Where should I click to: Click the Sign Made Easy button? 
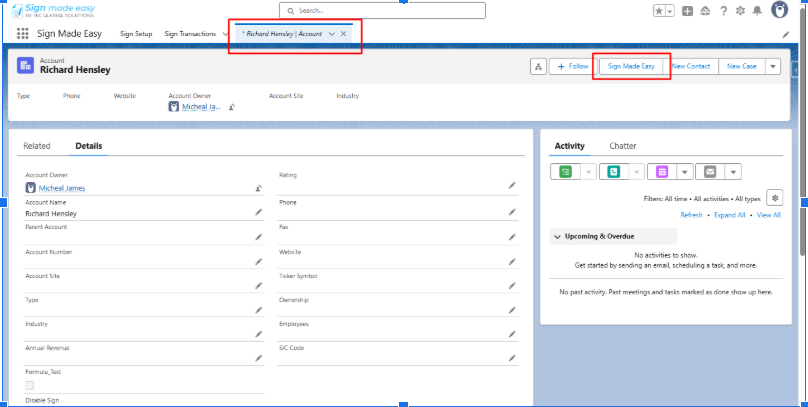(x=631, y=66)
